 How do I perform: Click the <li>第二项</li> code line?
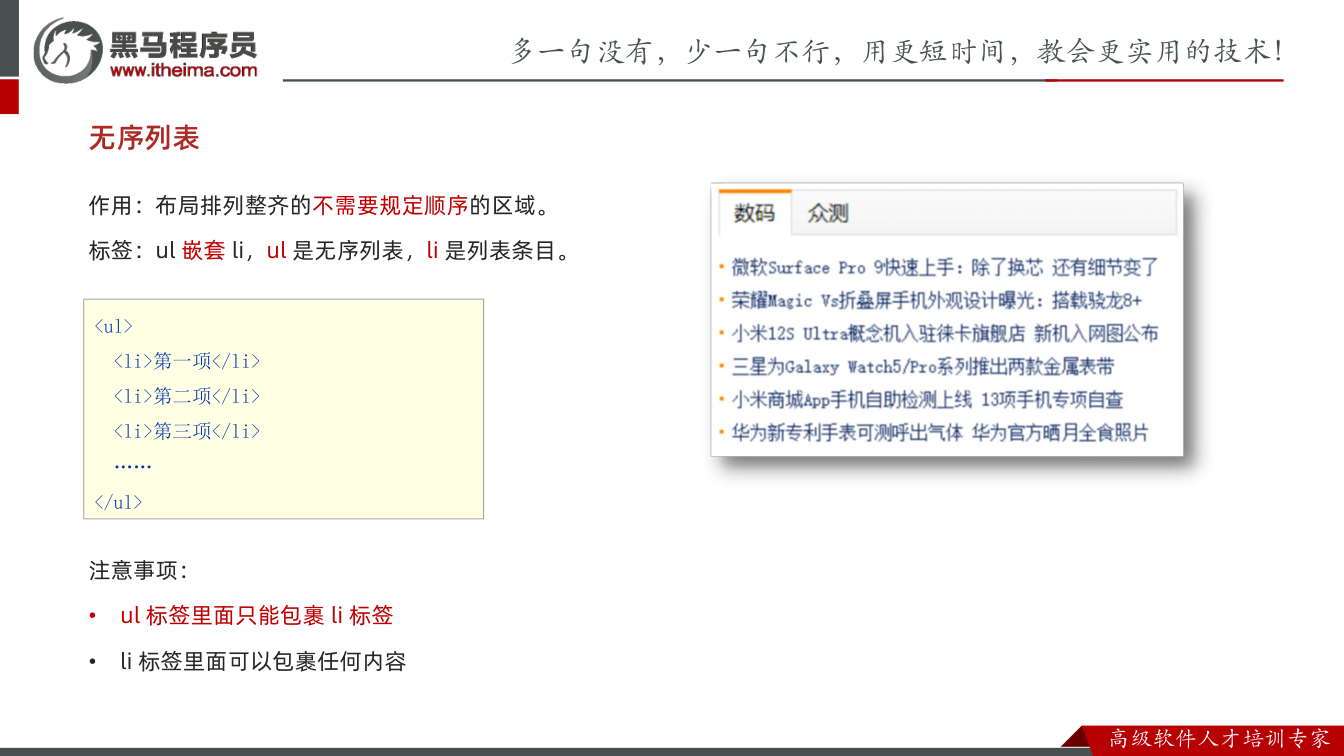pyautogui.click(x=187, y=396)
